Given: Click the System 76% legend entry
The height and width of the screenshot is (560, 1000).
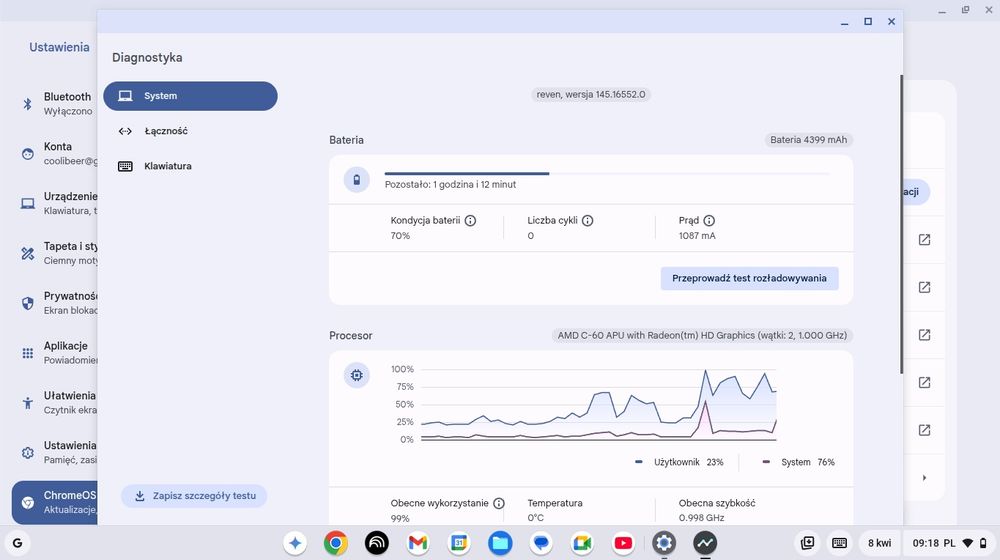Looking at the screenshot, I should tap(798, 462).
